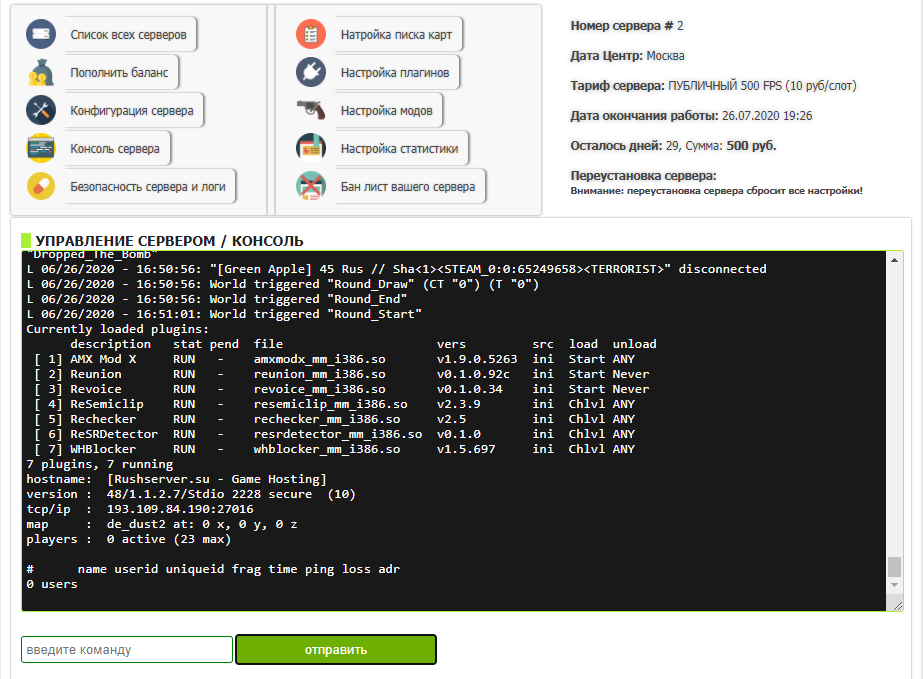Open Безопасность сервера и логи
This screenshot has width=923, height=679.
pyautogui.click(x=148, y=186)
